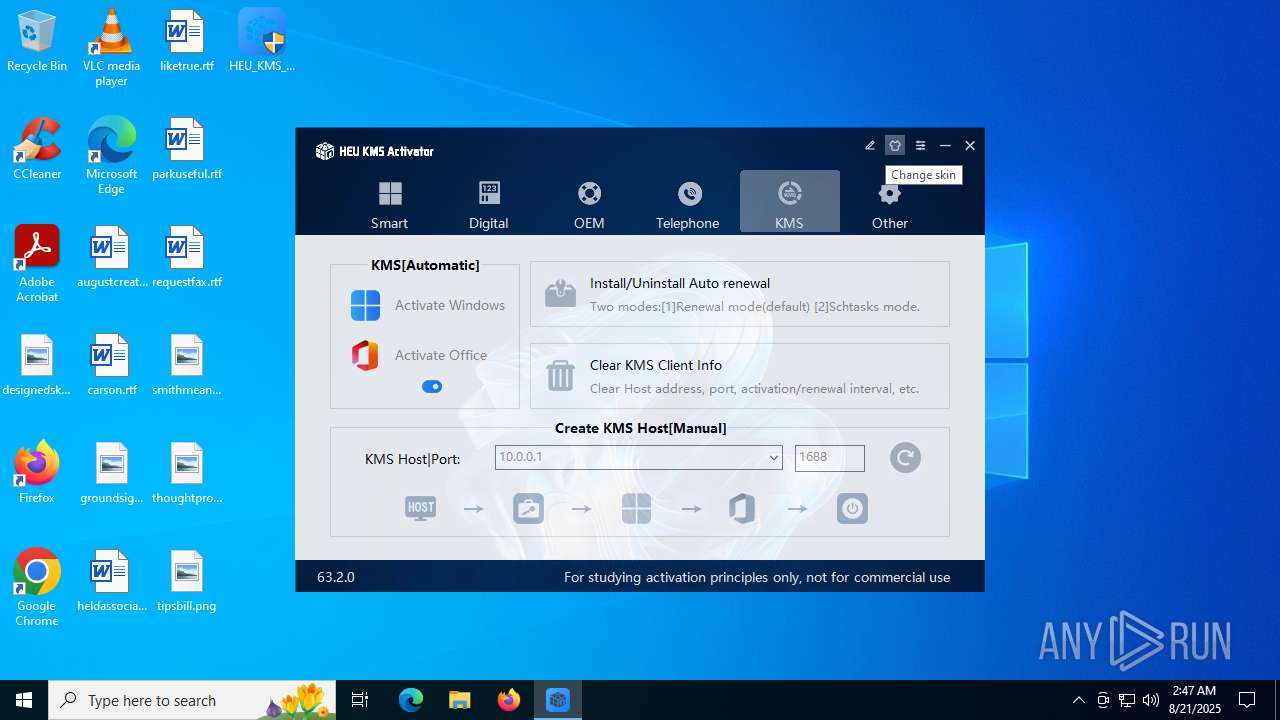
Task: Open the notification center icon
Action: [x=1247, y=700]
